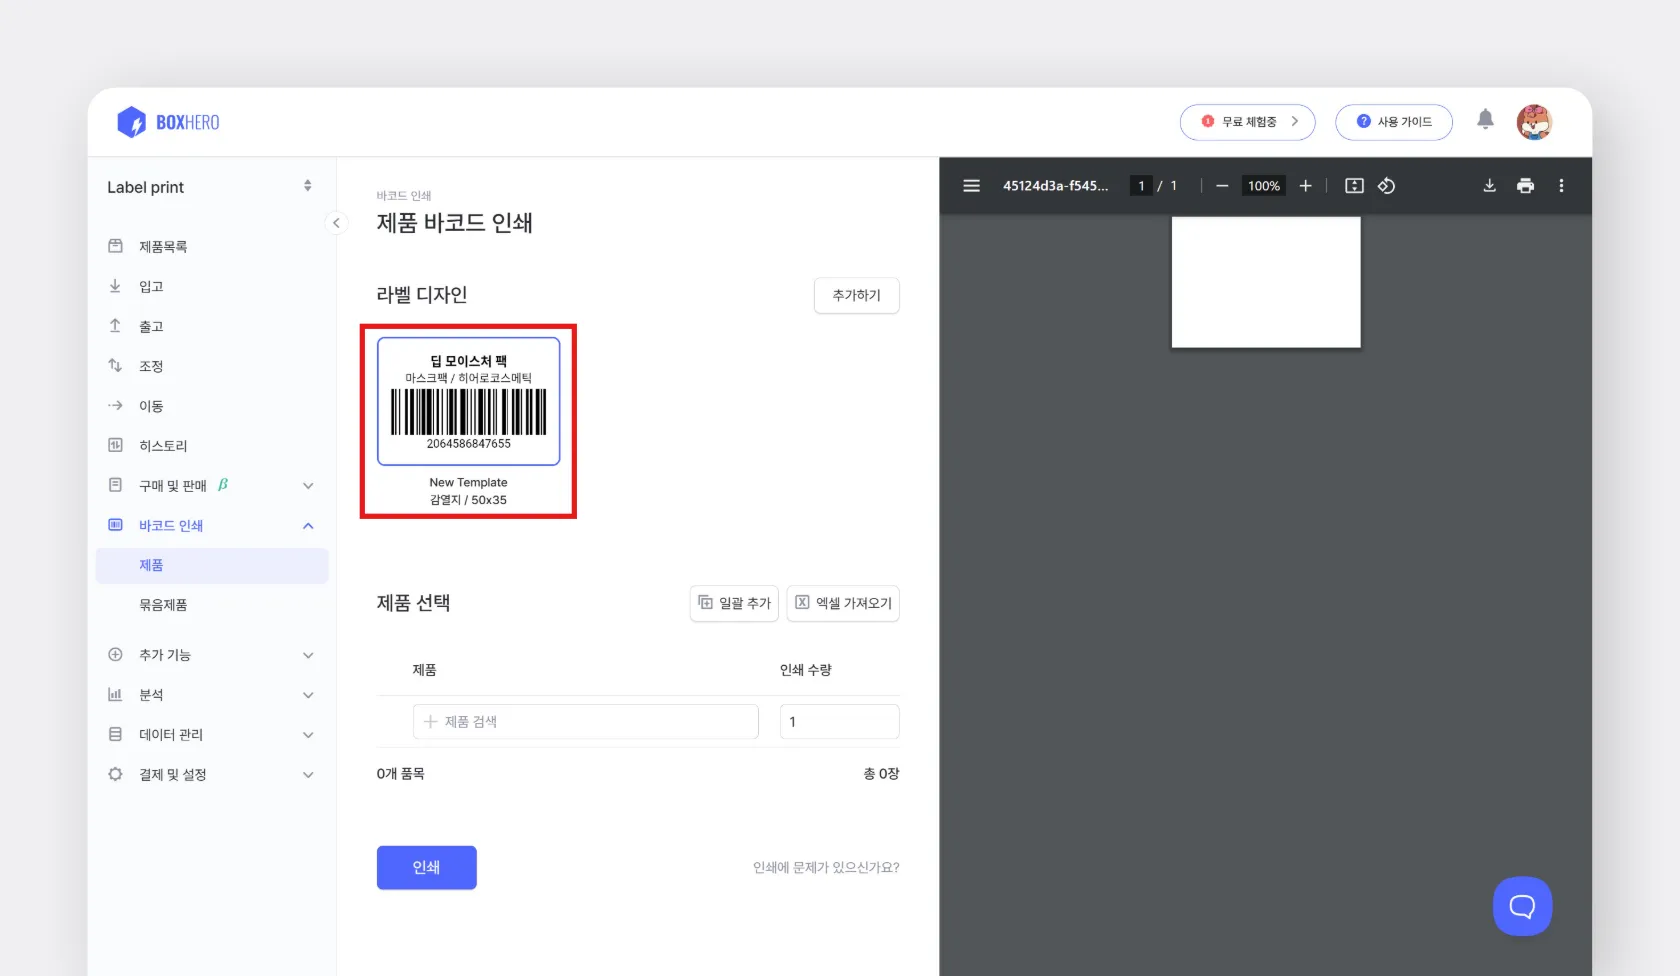Select the 입고 (stock-in) sidebar icon
The height and width of the screenshot is (976, 1680).
115,285
